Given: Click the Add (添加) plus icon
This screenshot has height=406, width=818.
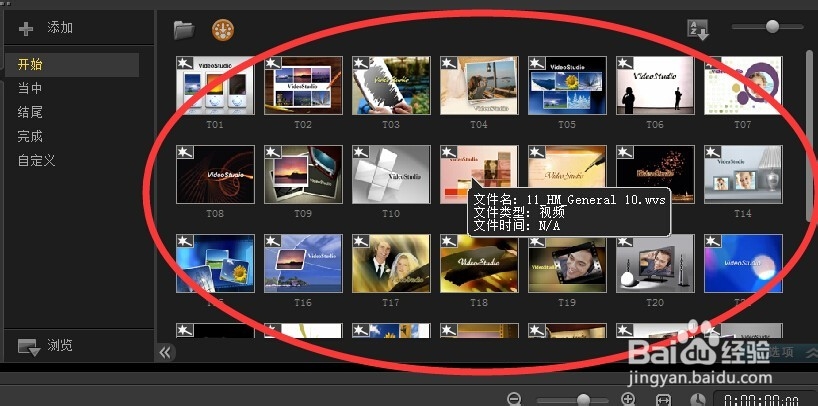Looking at the screenshot, I should click(x=26, y=28).
